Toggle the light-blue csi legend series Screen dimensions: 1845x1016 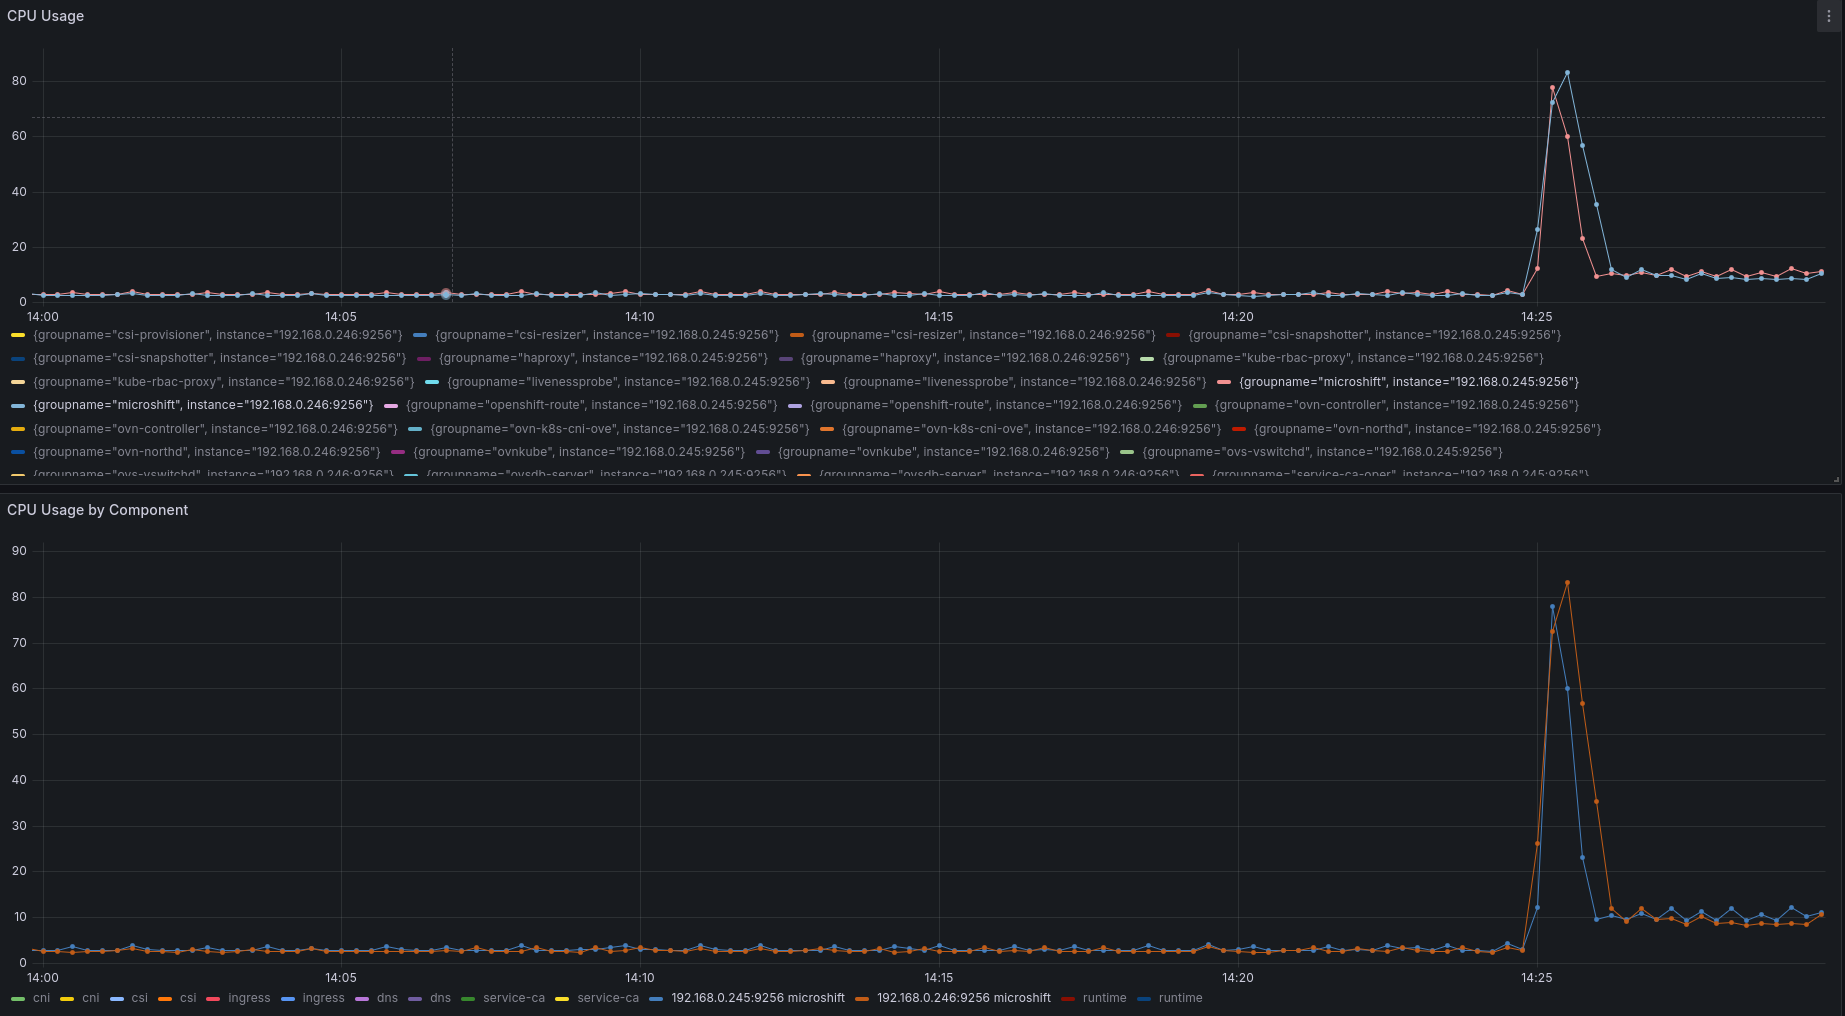click(x=139, y=998)
